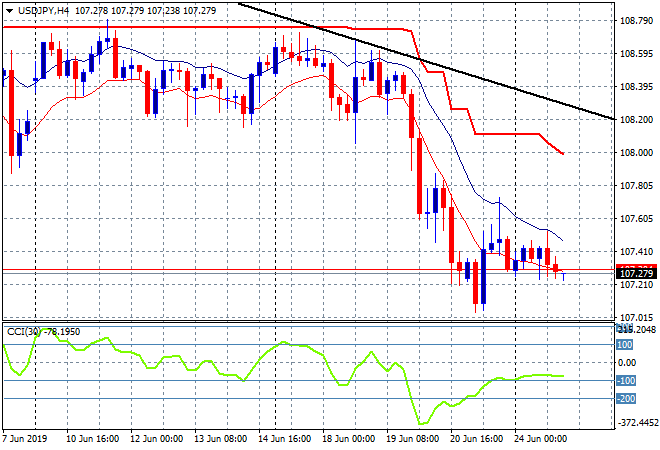The image size is (660, 450).
Task: Click the 108.790 price axis label
Action: (636, 21)
